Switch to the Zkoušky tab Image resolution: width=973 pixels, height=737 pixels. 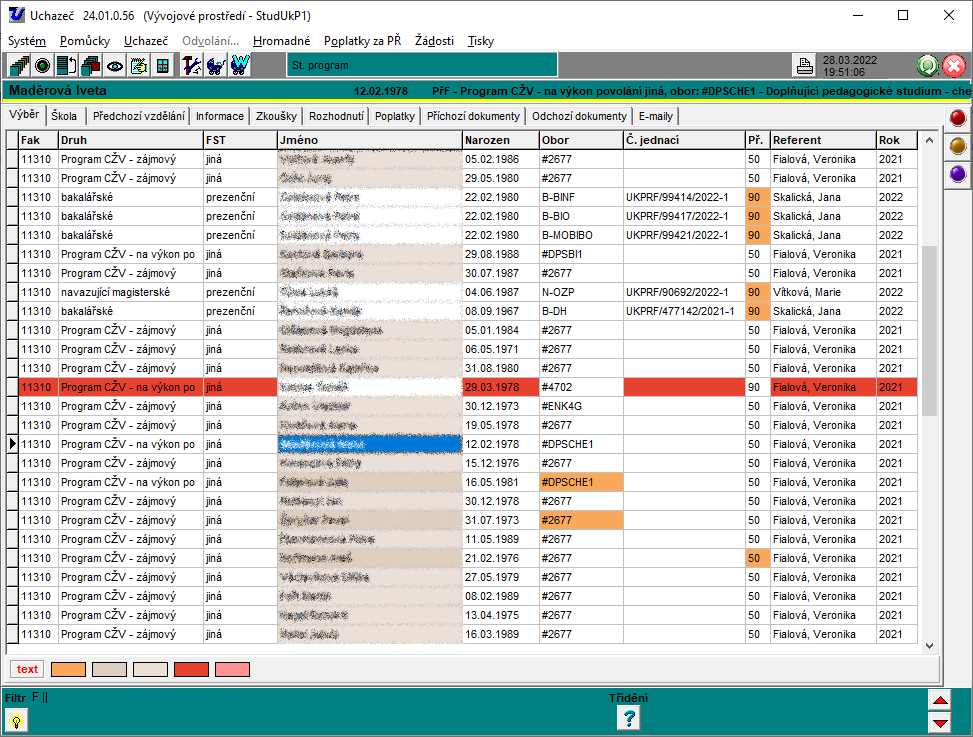click(275, 116)
